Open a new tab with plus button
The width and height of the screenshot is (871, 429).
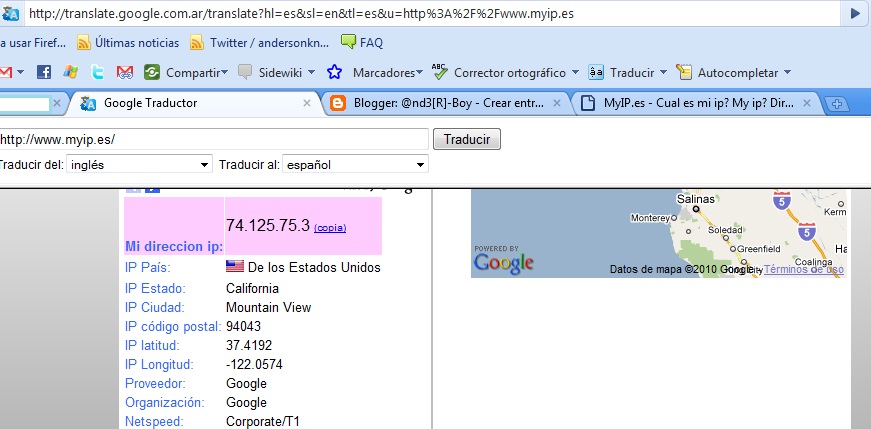click(838, 104)
